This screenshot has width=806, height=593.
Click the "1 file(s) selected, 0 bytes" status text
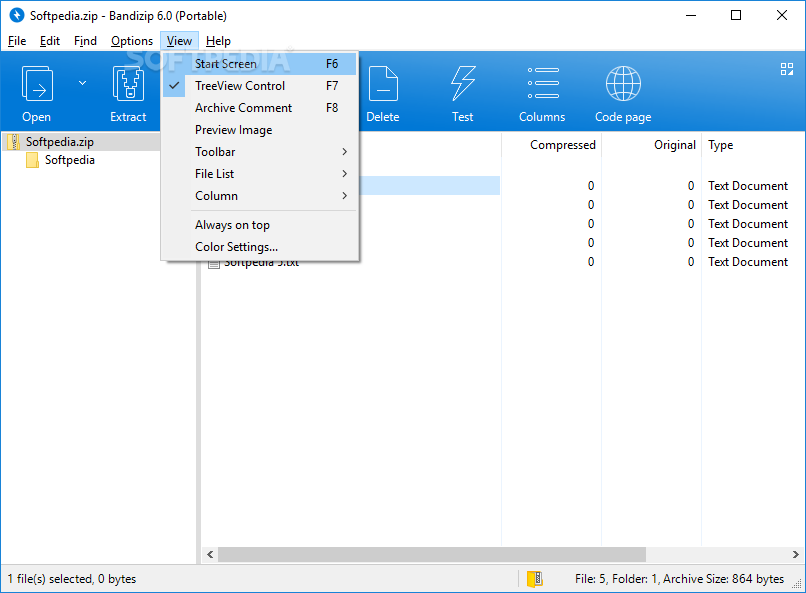tap(72, 579)
